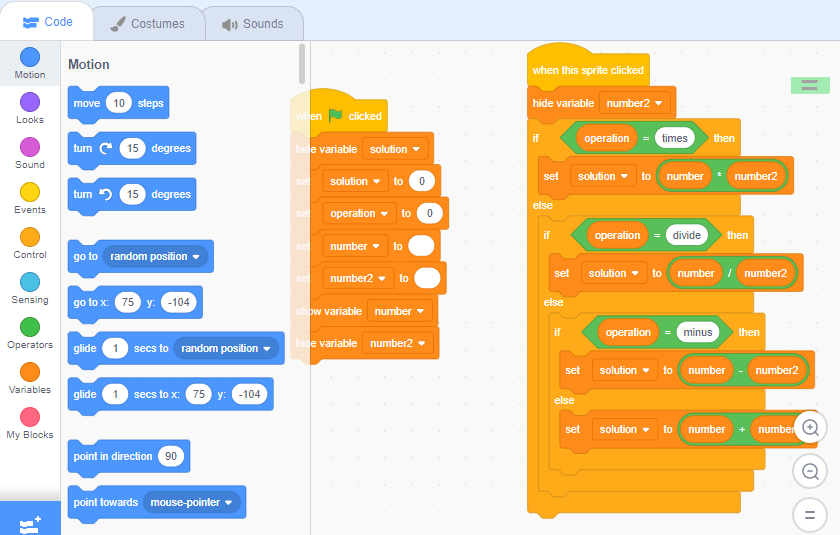This screenshot has height=535, width=840.
Task: Click the 'divide' value in operation condition
Action: tap(687, 235)
